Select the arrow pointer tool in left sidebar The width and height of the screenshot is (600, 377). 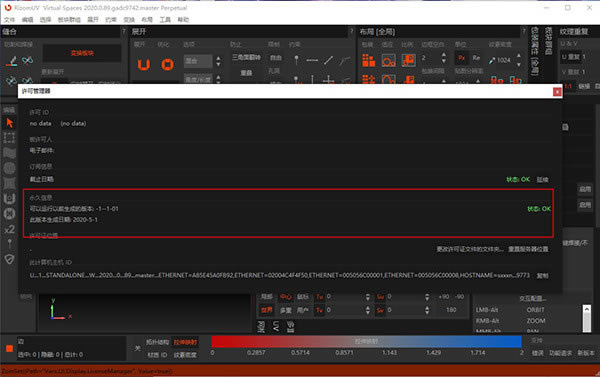[x=10, y=123]
